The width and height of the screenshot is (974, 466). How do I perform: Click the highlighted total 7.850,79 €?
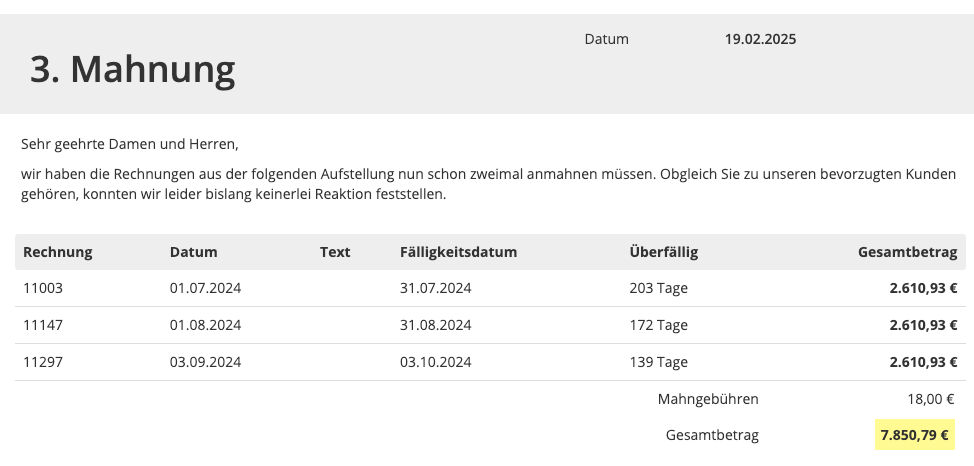click(914, 435)
